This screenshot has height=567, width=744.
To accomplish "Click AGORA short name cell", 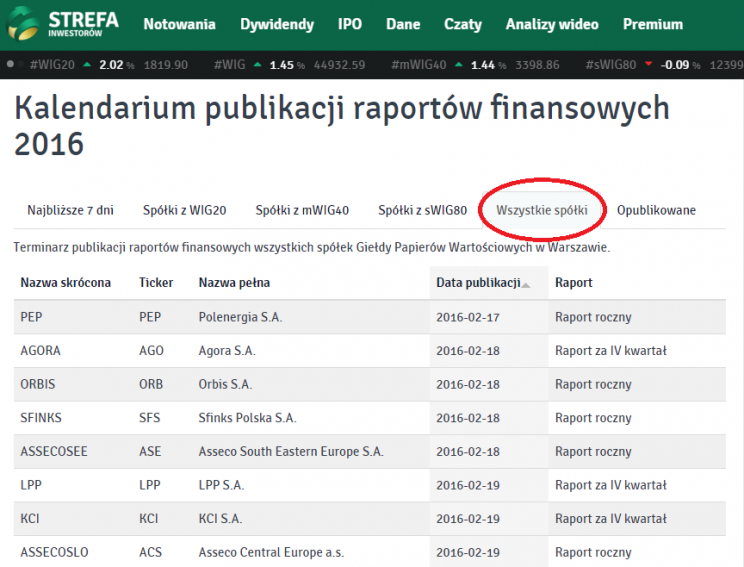I will (x=40, y=351).
